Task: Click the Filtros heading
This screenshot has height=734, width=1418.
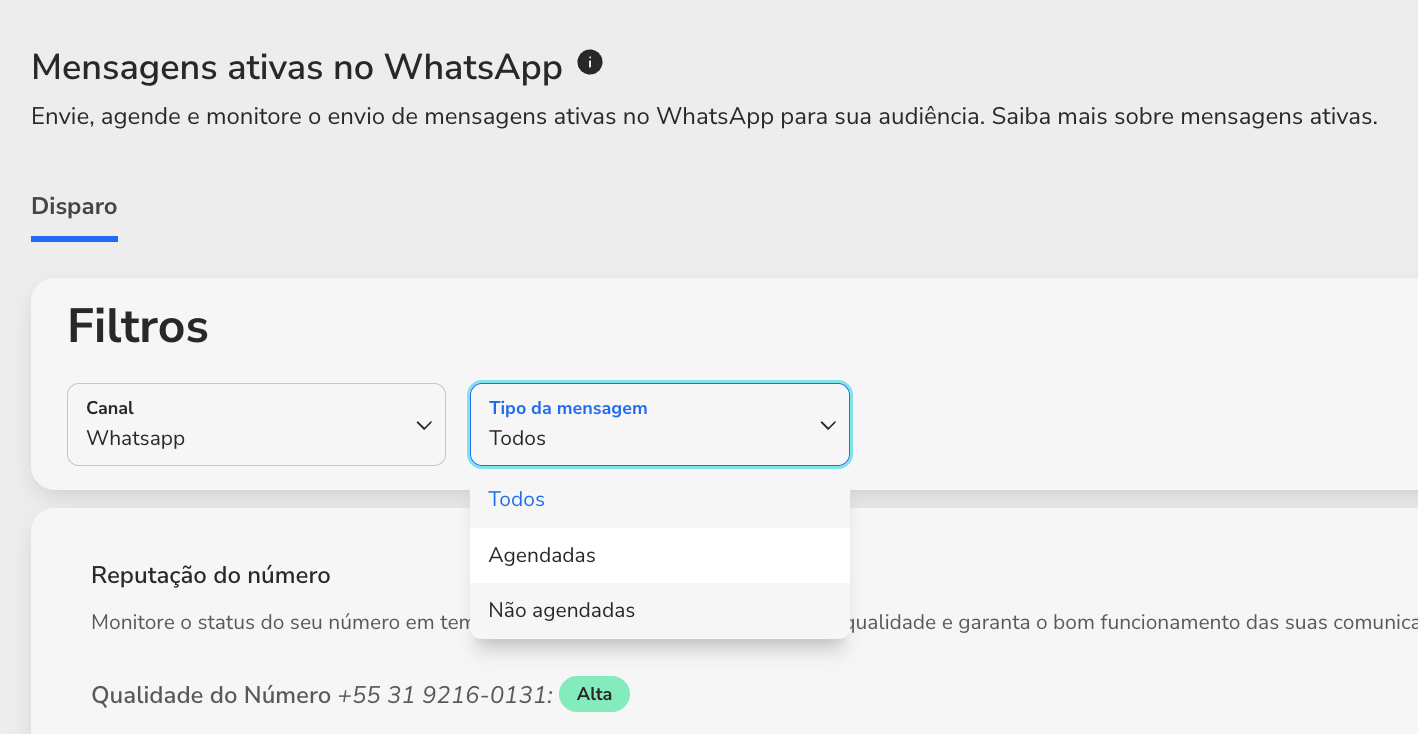Action: (138, 326)
